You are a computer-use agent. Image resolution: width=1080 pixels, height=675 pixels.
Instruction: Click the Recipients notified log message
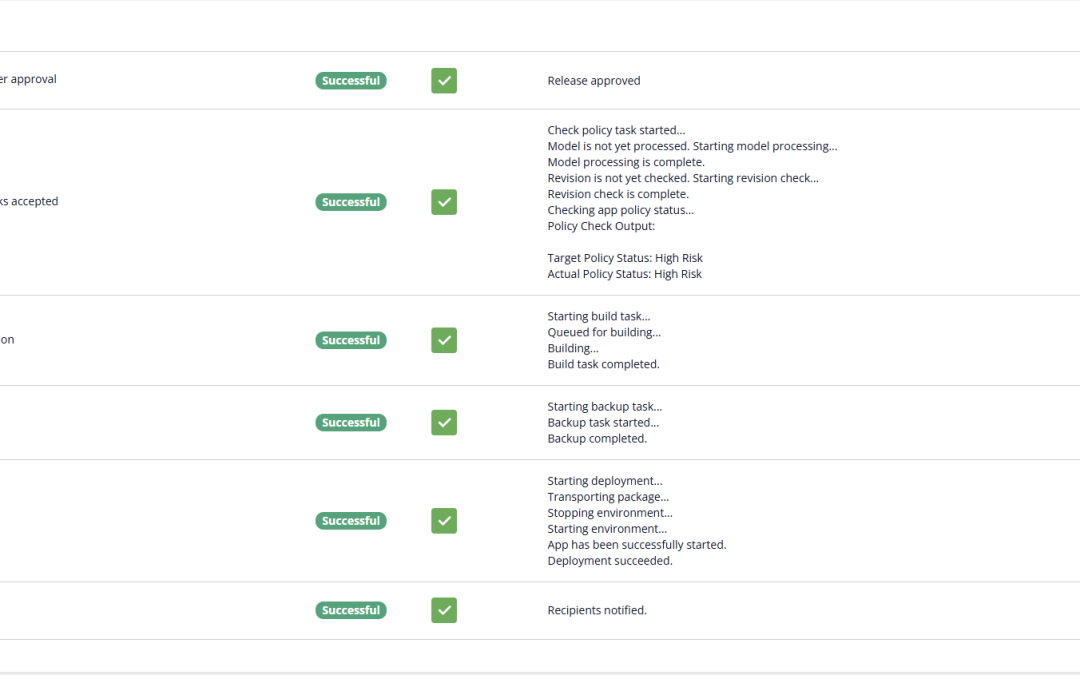[597, 610]
